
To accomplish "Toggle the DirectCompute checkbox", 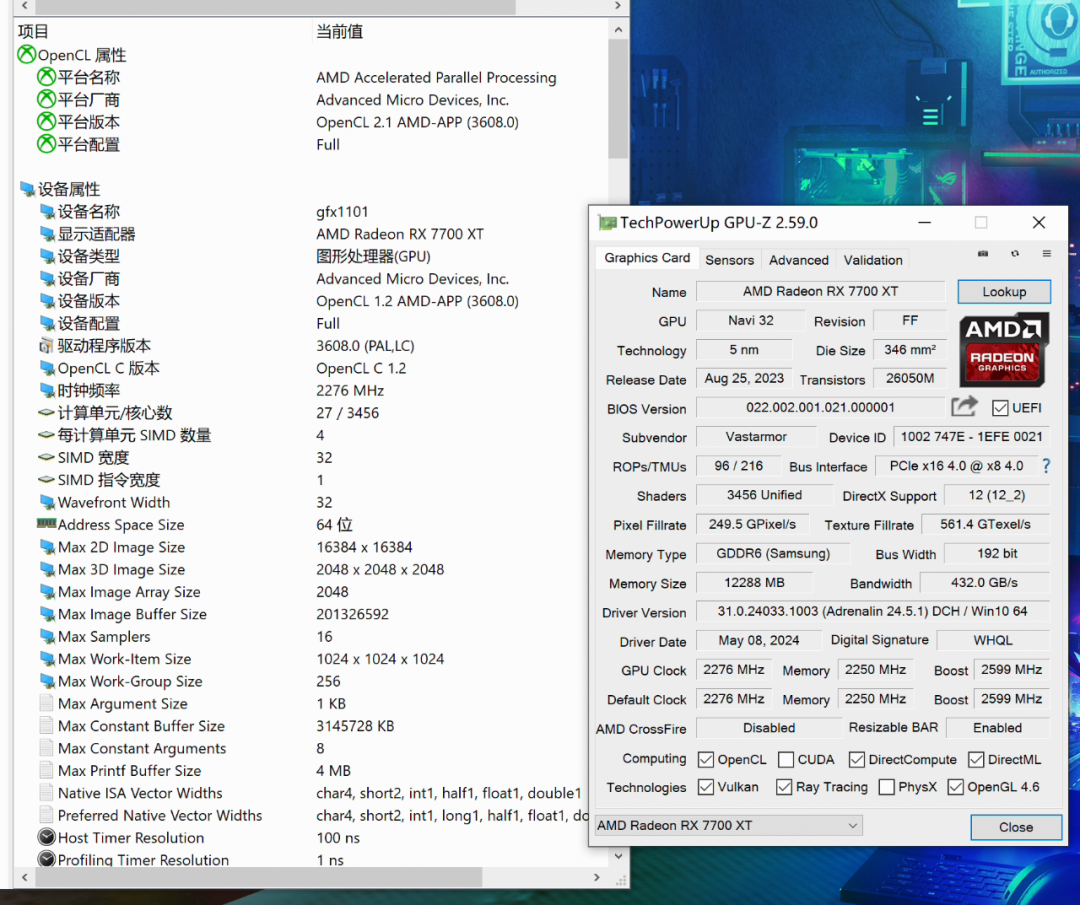I will click(856, 759).
